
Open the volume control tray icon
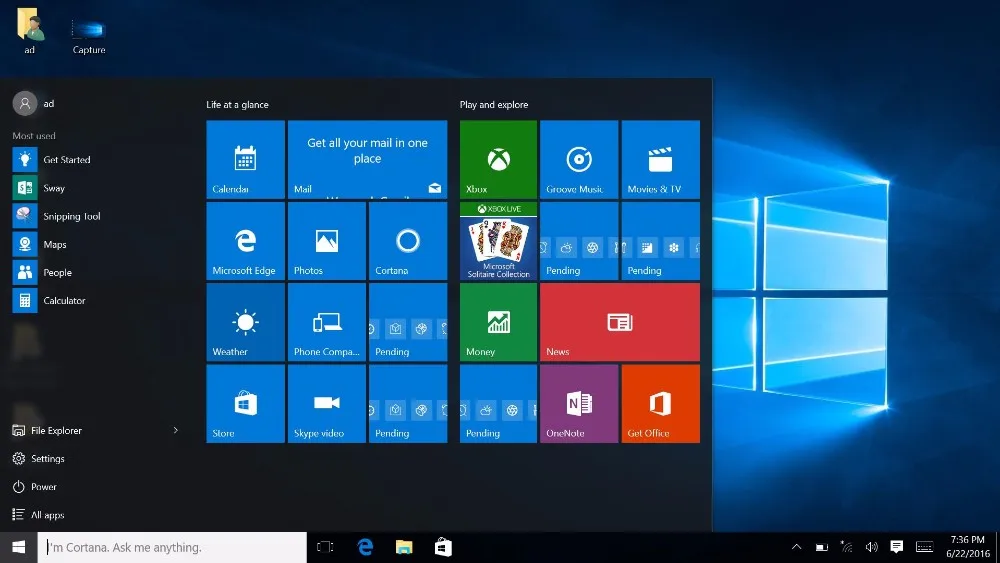point(871,546)
